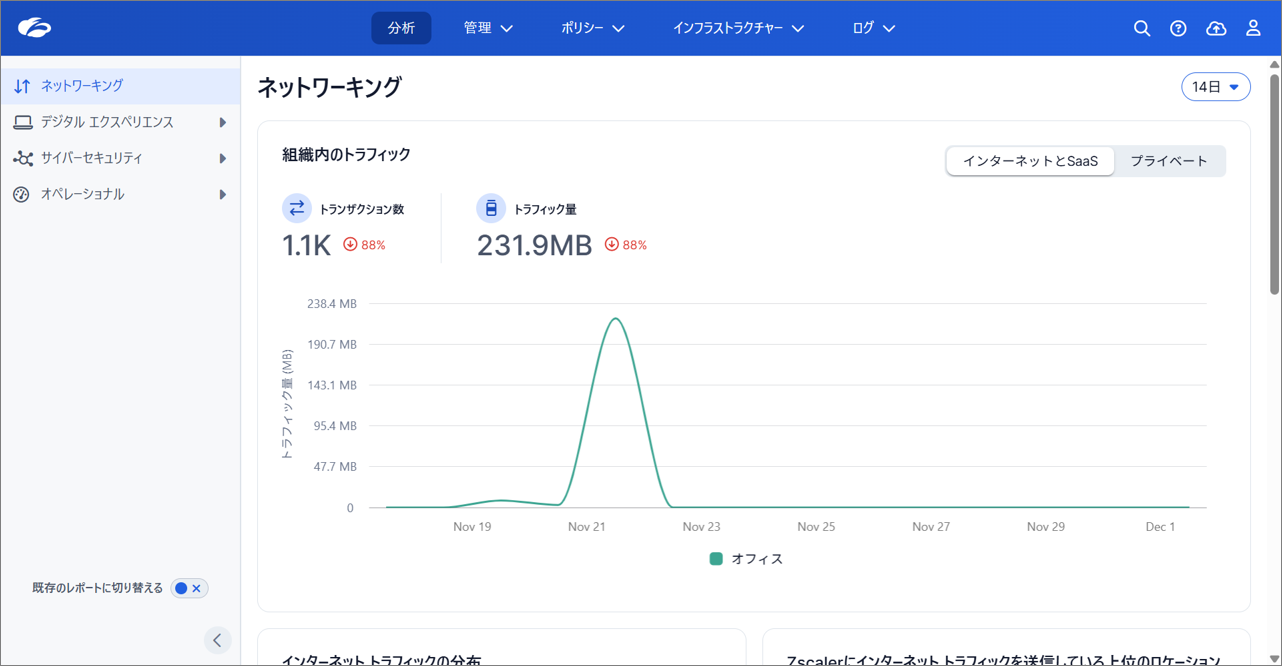Disable the 既存のレポートに切り替える toggle

(x=189, y=588)
